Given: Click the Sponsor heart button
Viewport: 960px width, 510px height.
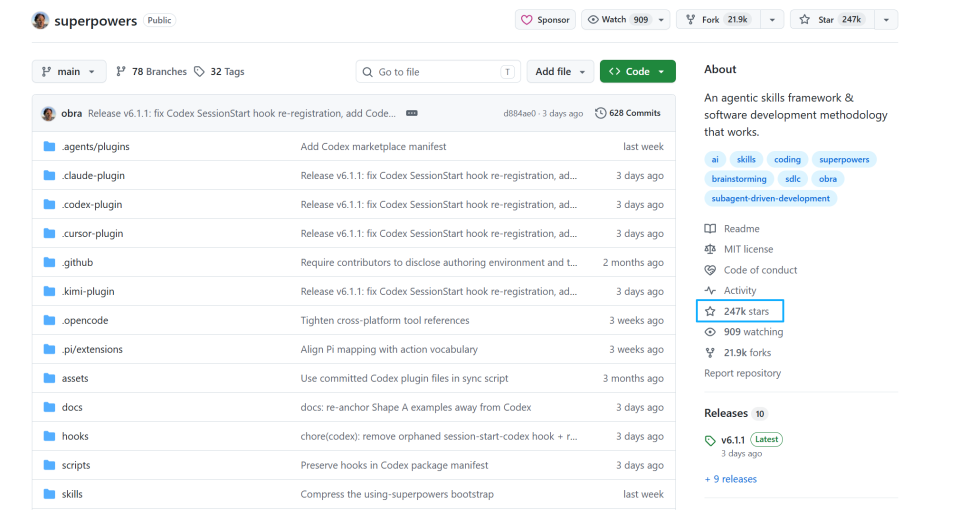Looking at the screenshot, I should (x=546, y=20).
